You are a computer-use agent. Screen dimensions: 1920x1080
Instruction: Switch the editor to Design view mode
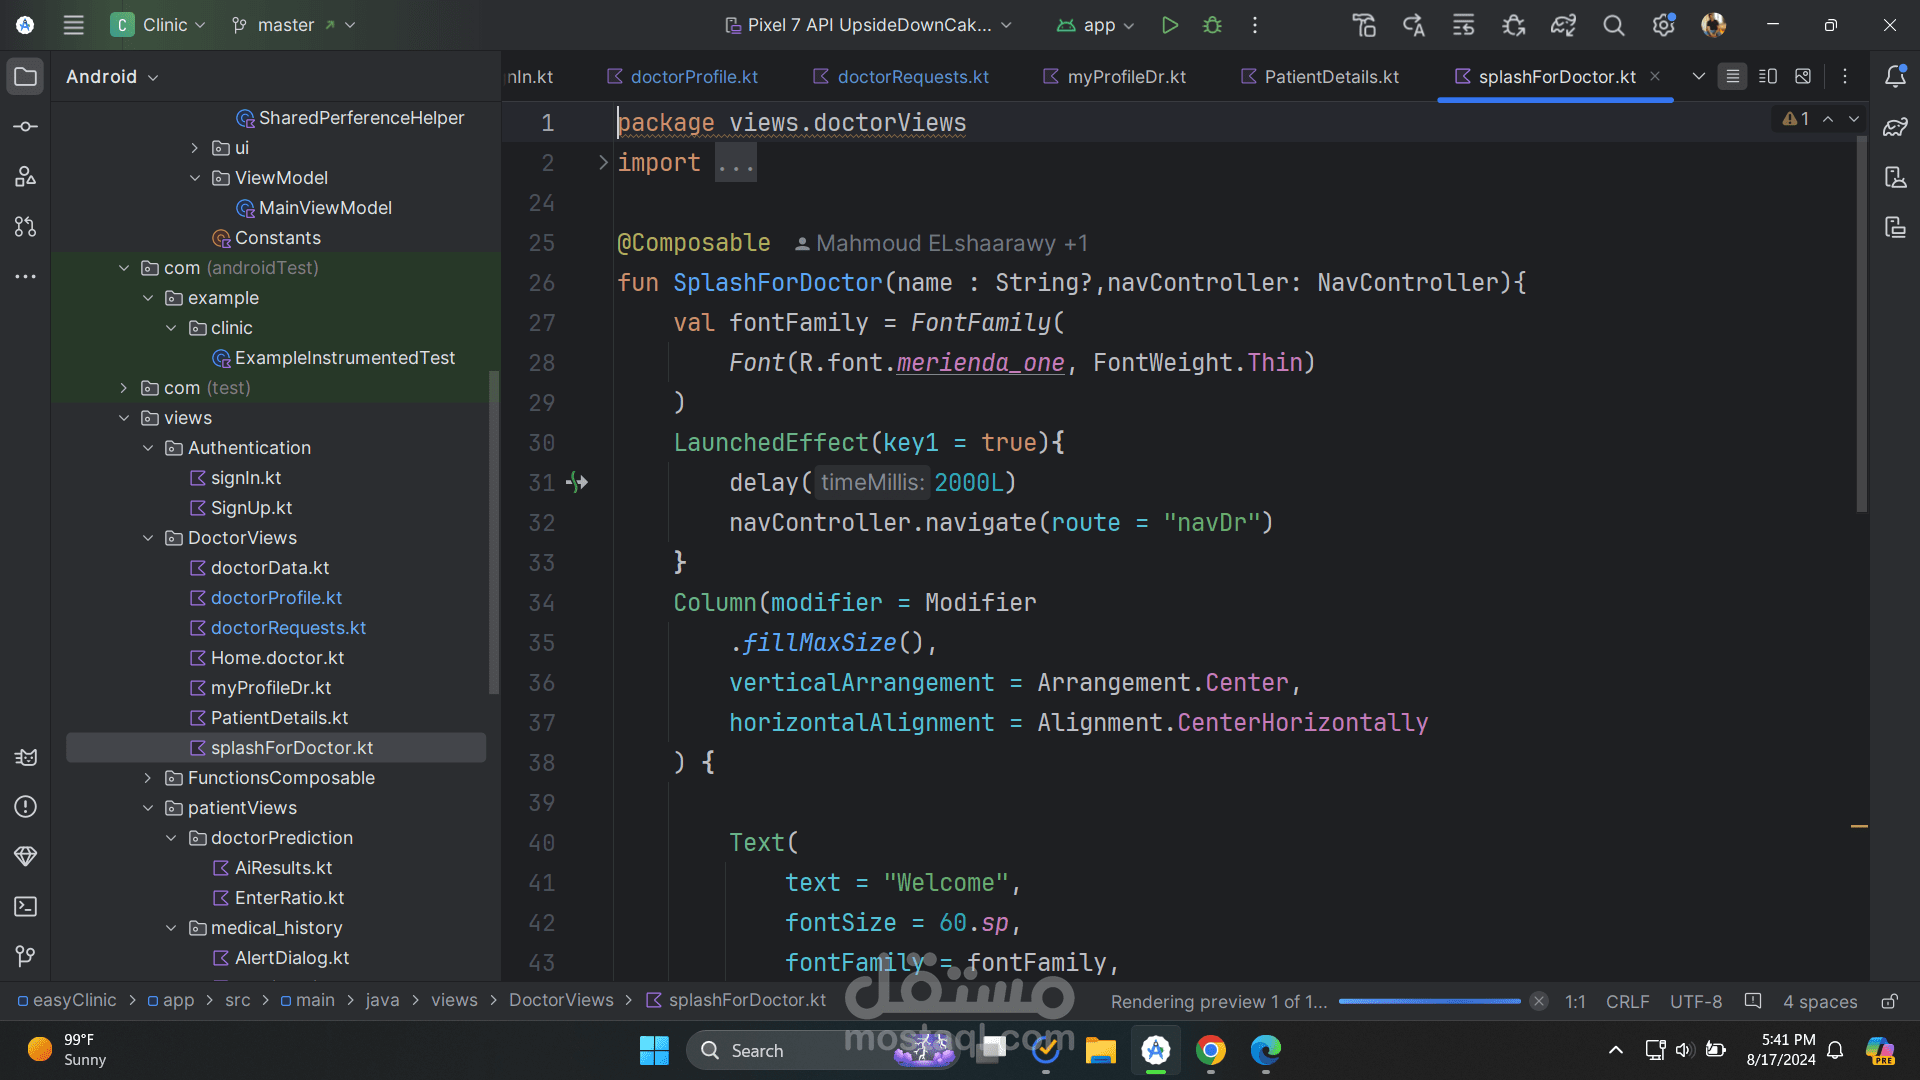[1803, 76]
